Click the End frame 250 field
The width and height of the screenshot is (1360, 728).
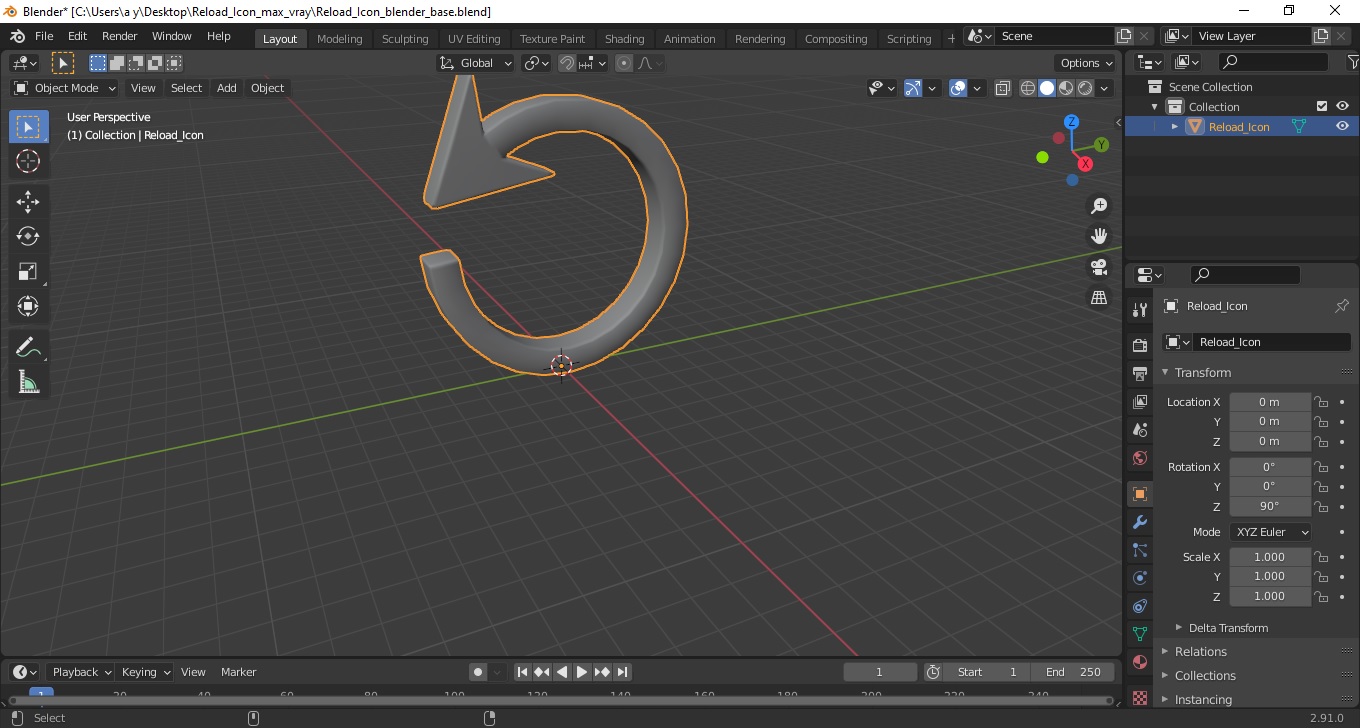tap(1073, 672)
